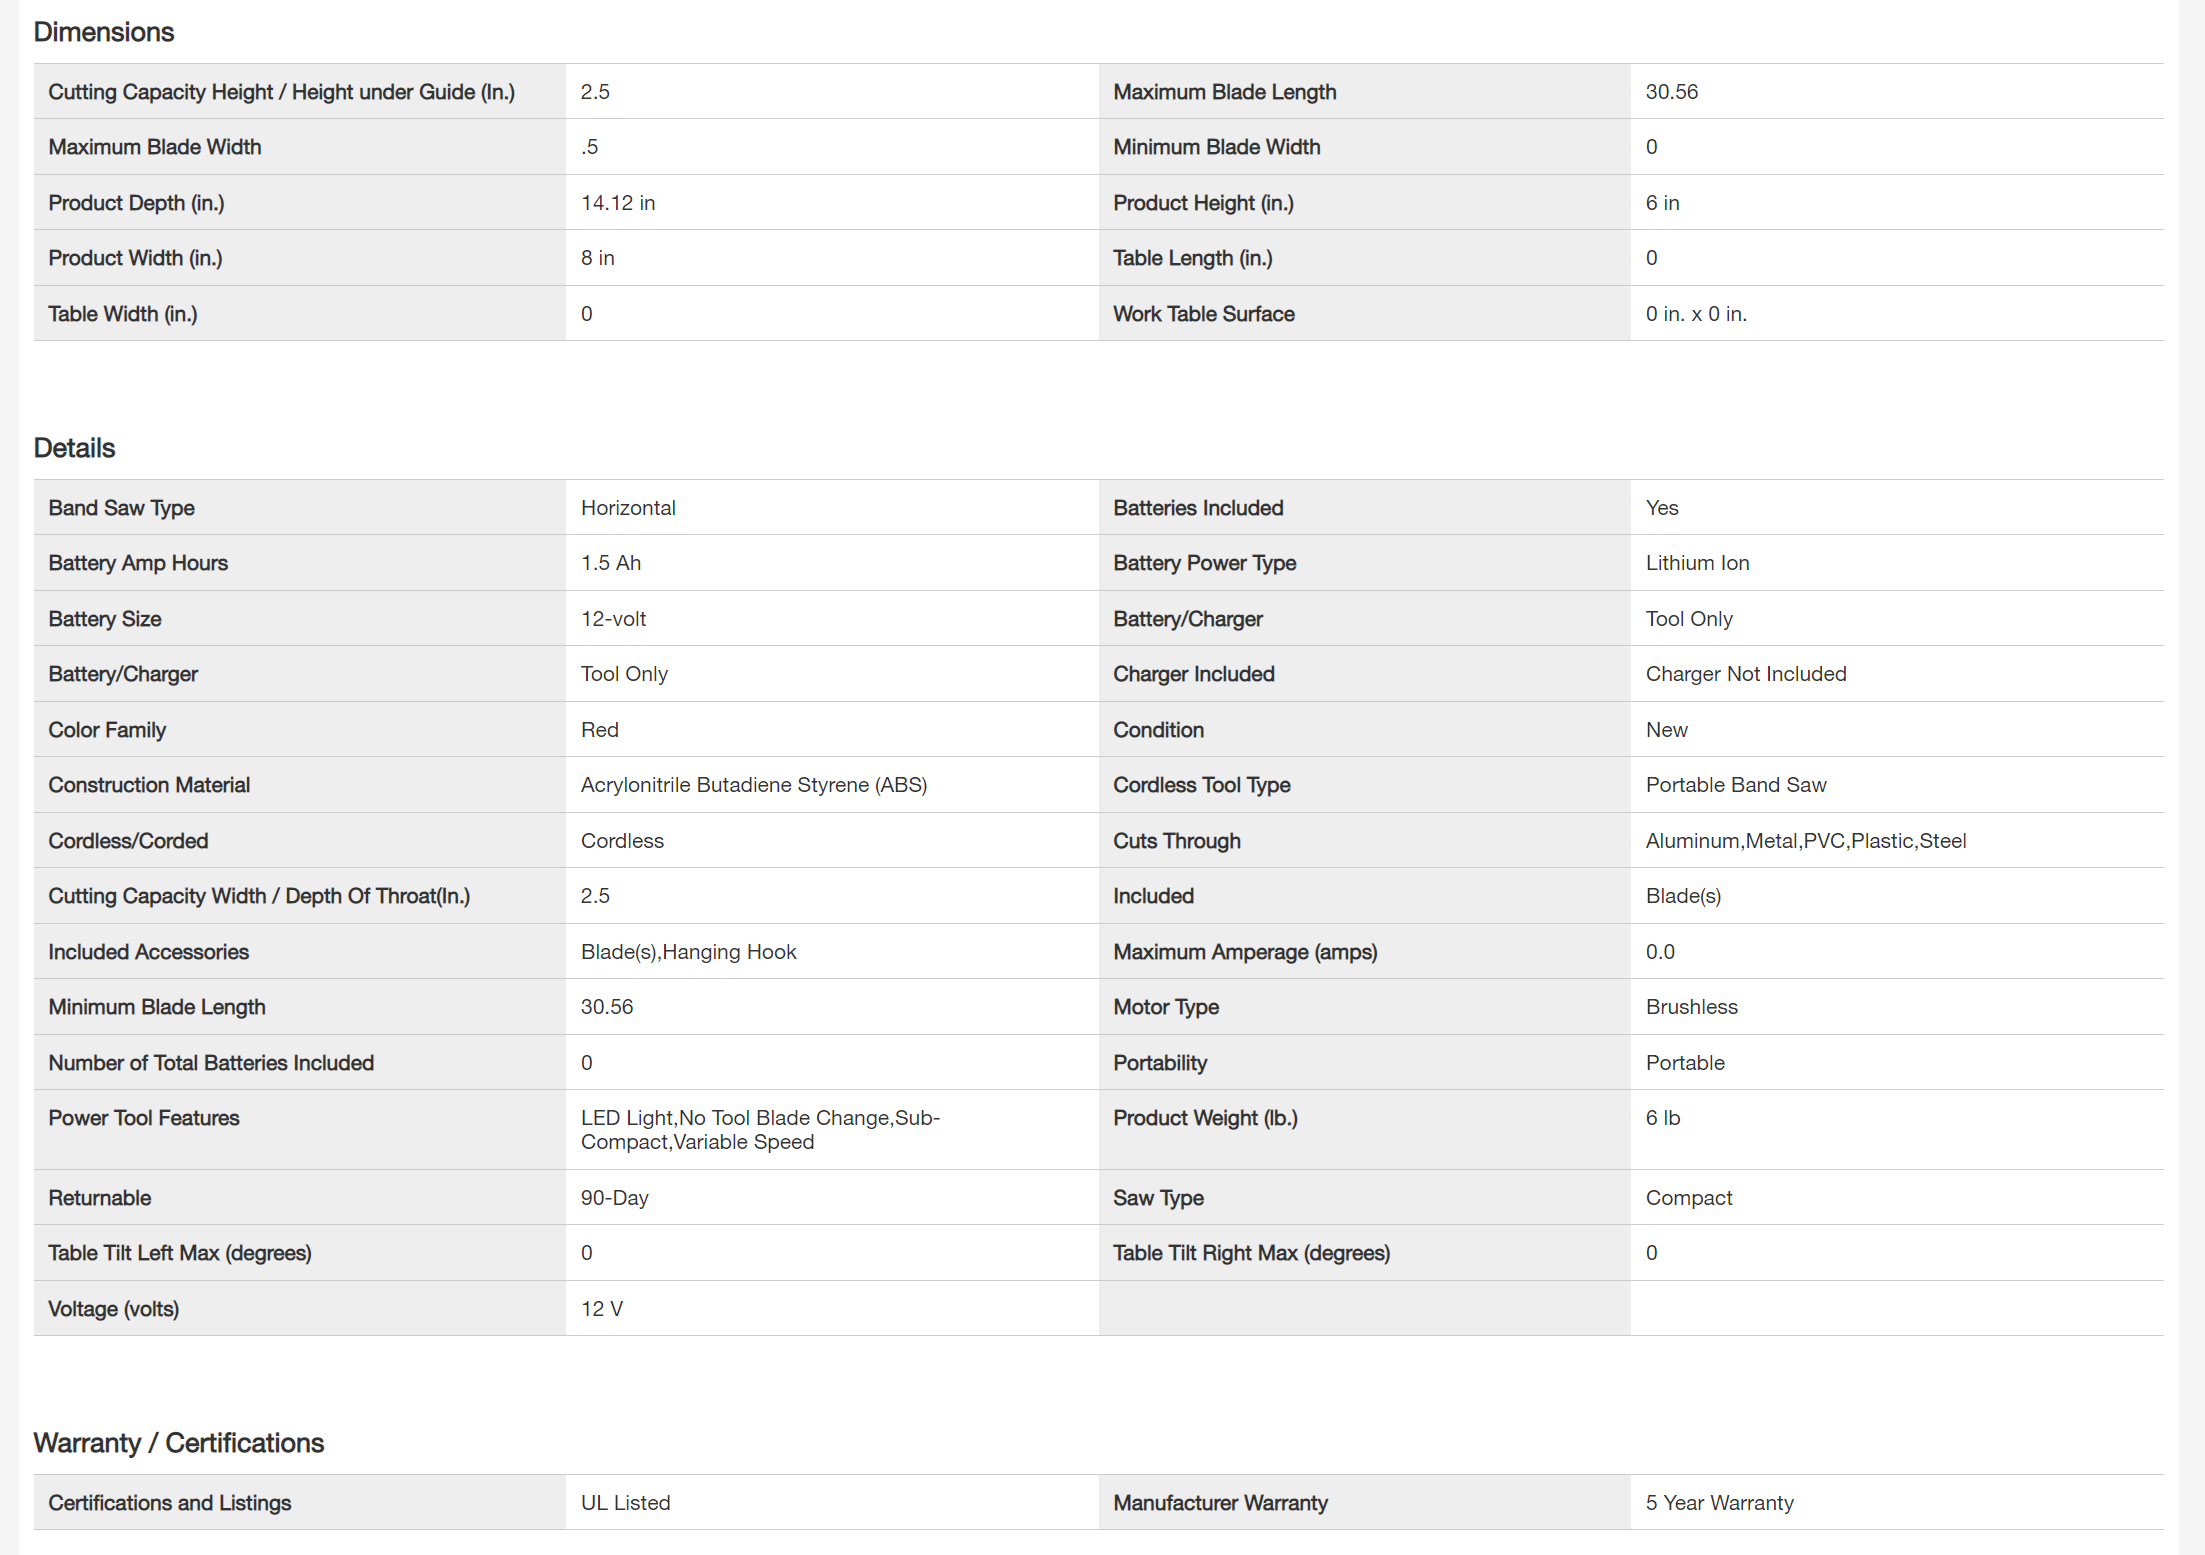Image resolution: width=2205 pixels, height=1555 pixels.
Task: Select the Horizontal band saw type value
Action: coord(628,508)
